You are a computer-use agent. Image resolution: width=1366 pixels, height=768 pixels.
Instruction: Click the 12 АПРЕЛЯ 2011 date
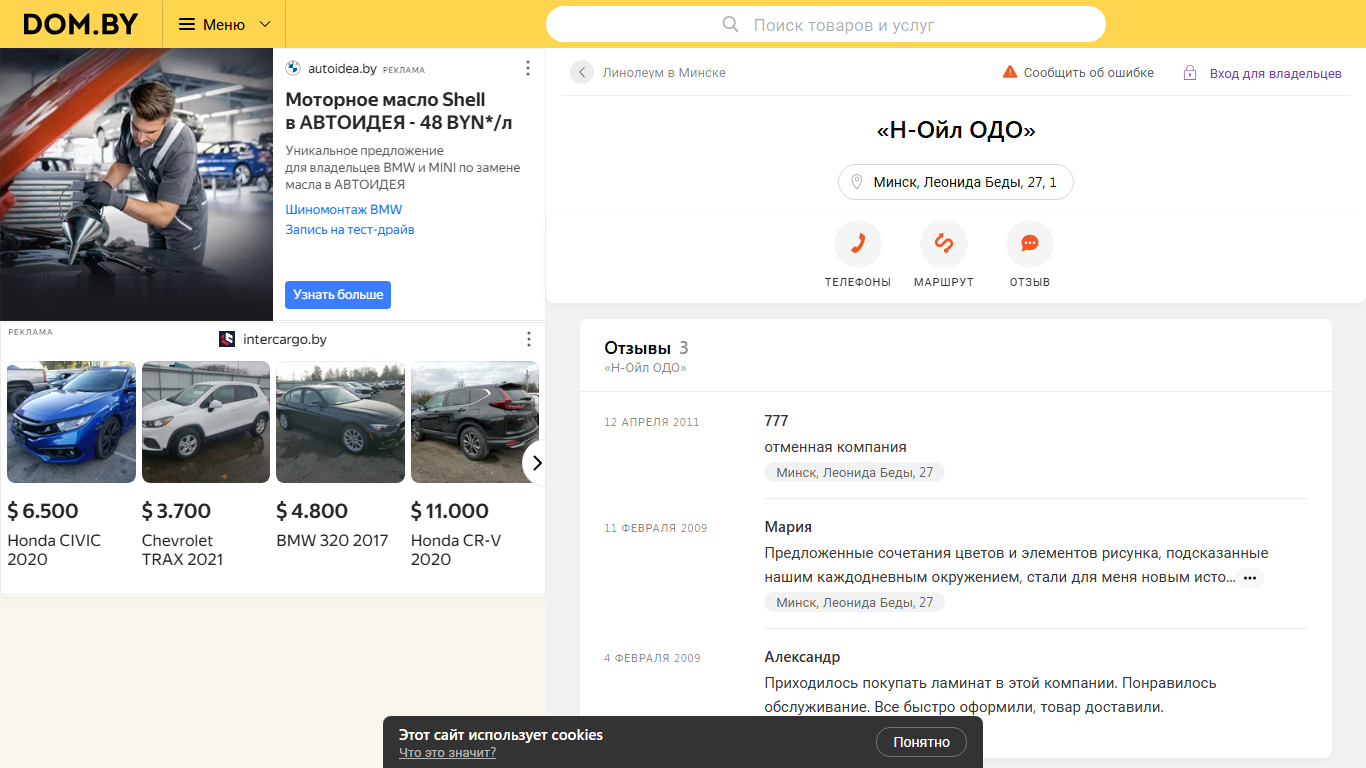click(x=652, y=422)
